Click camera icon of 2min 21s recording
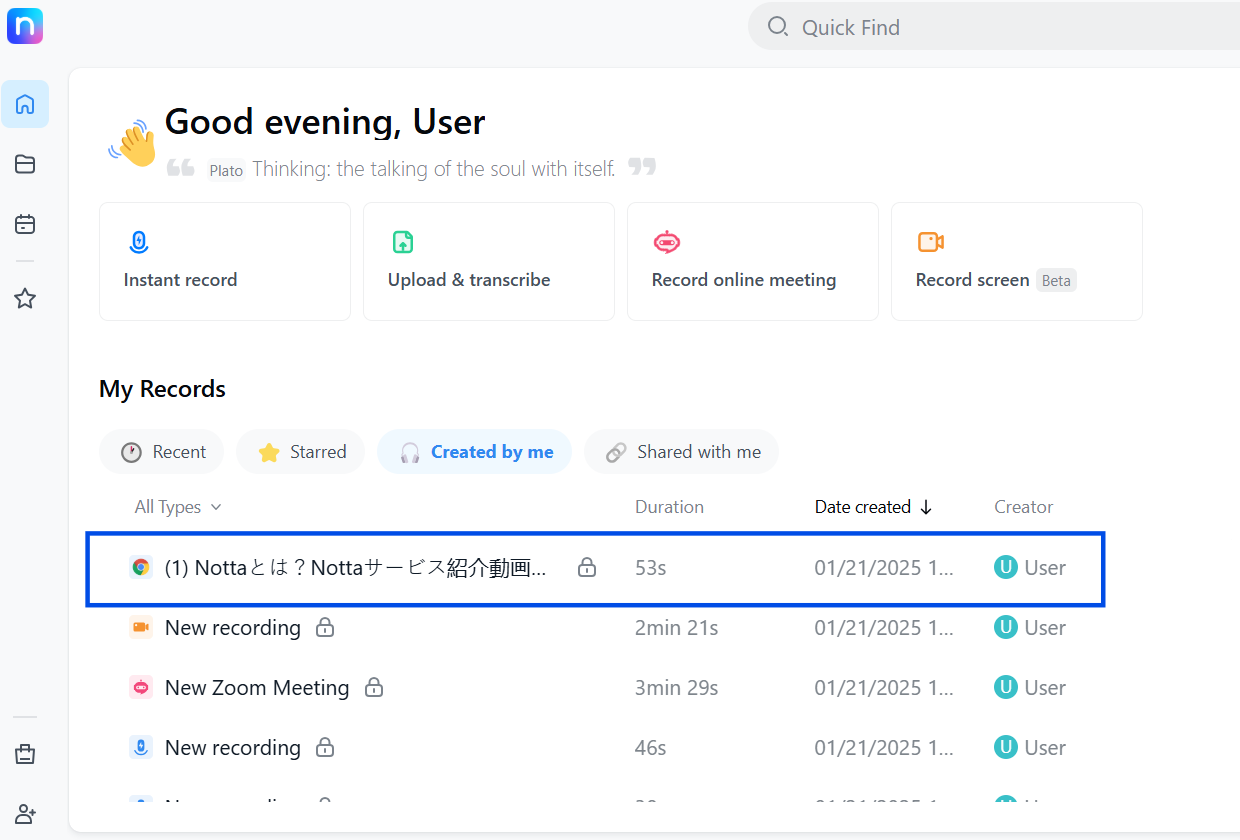 [x=141, y=628]
